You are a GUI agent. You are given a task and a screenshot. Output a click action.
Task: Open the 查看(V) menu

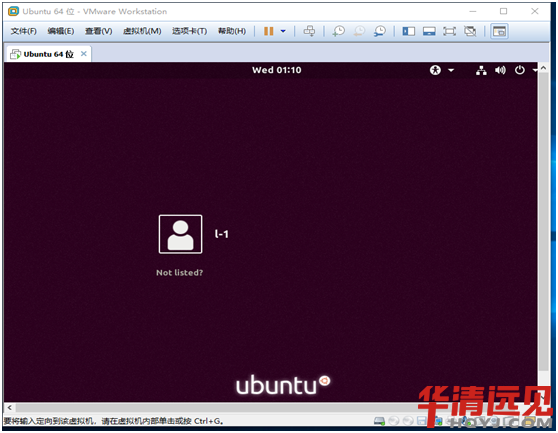click(99, 31)
